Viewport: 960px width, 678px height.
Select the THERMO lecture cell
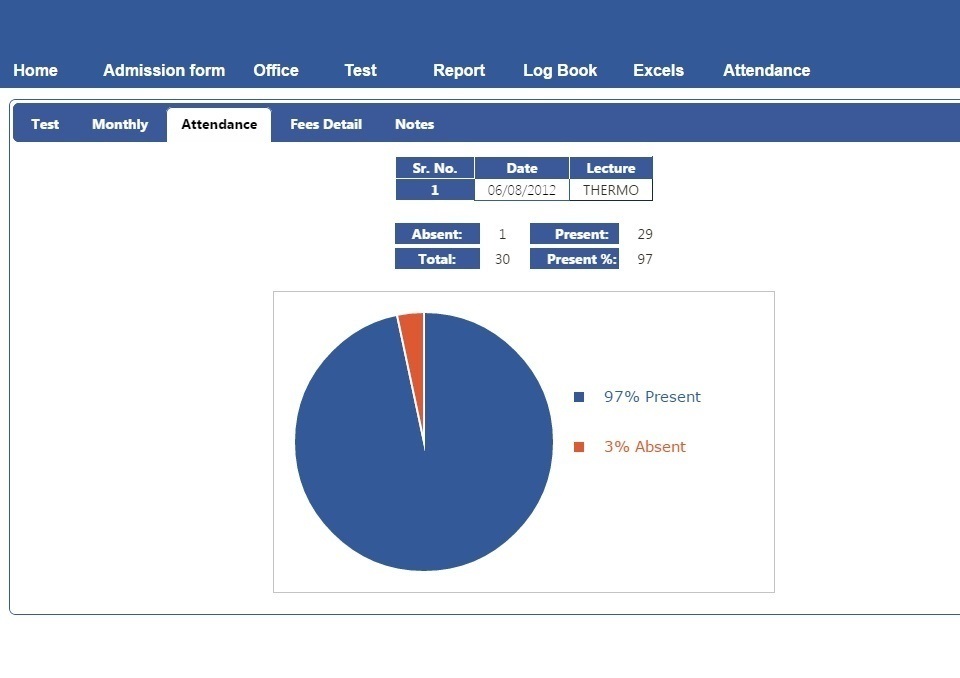(x=610, y=190)
